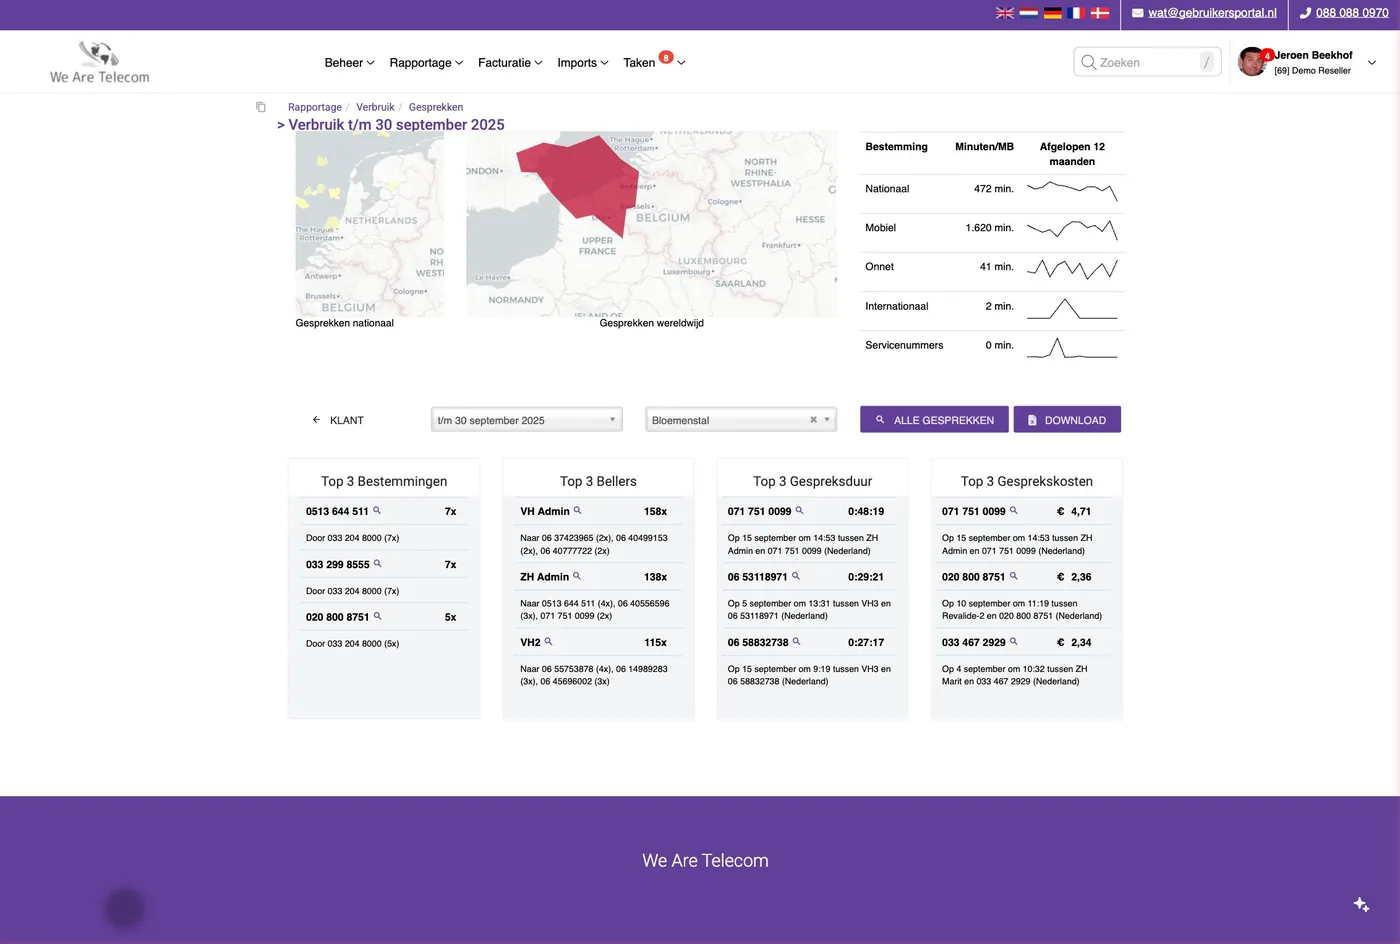This screenshot has width=1400, height=944.
Task: Expand the Jeroen Beekhof user menu chevron
Action: pos(1372,63)
